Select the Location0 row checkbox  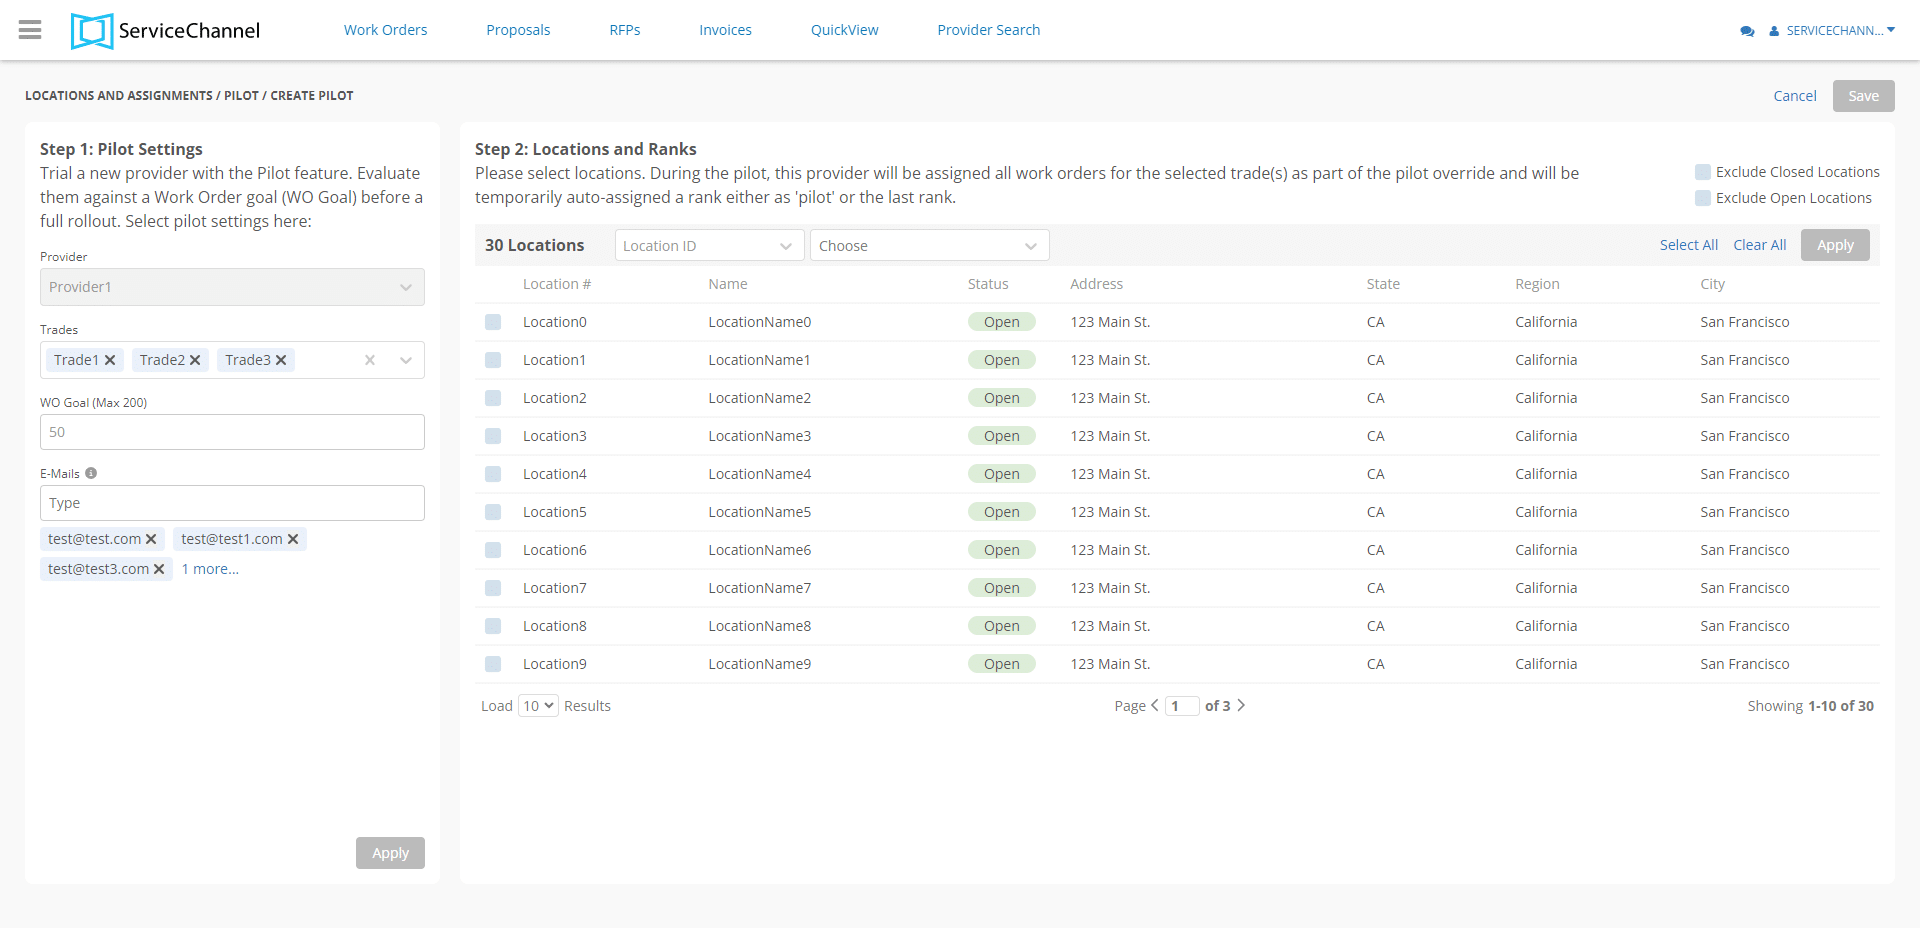(493, 322)
